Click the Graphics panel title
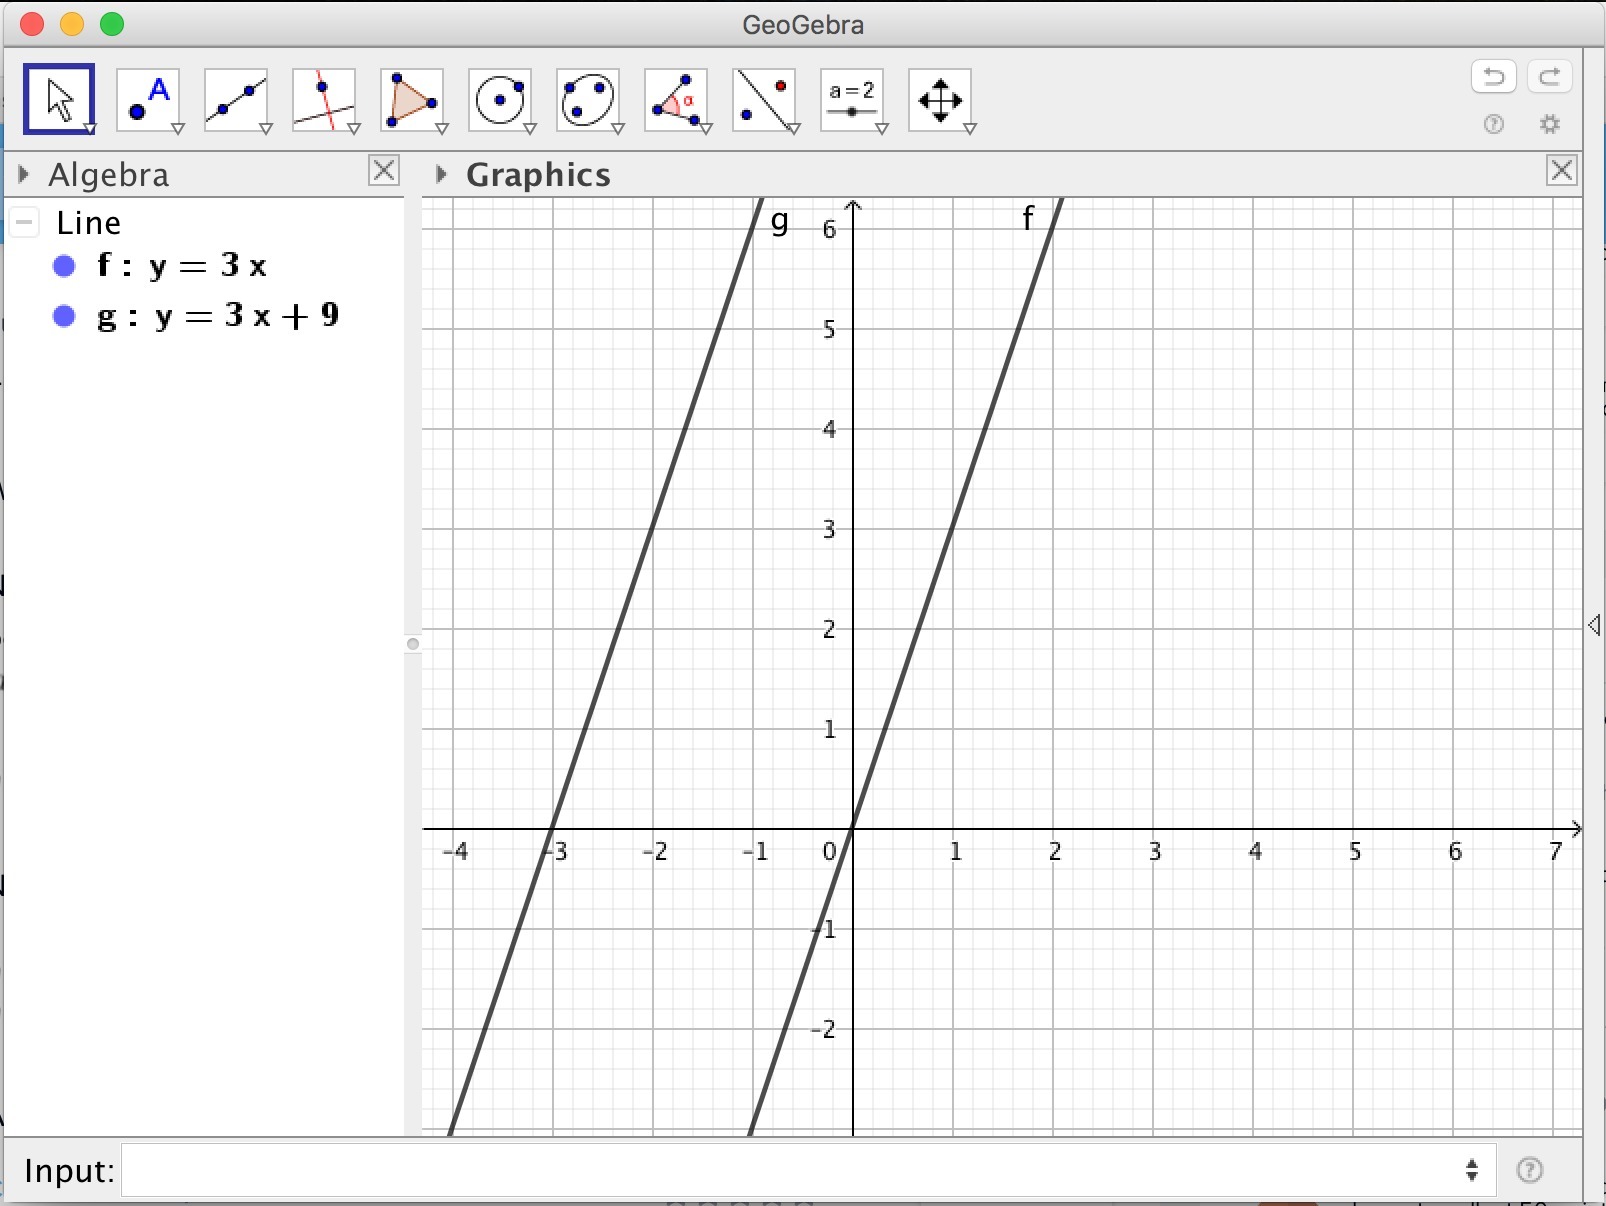Image resolution: width=1606 pixels, height=1206 pixels. click(539, 175)
